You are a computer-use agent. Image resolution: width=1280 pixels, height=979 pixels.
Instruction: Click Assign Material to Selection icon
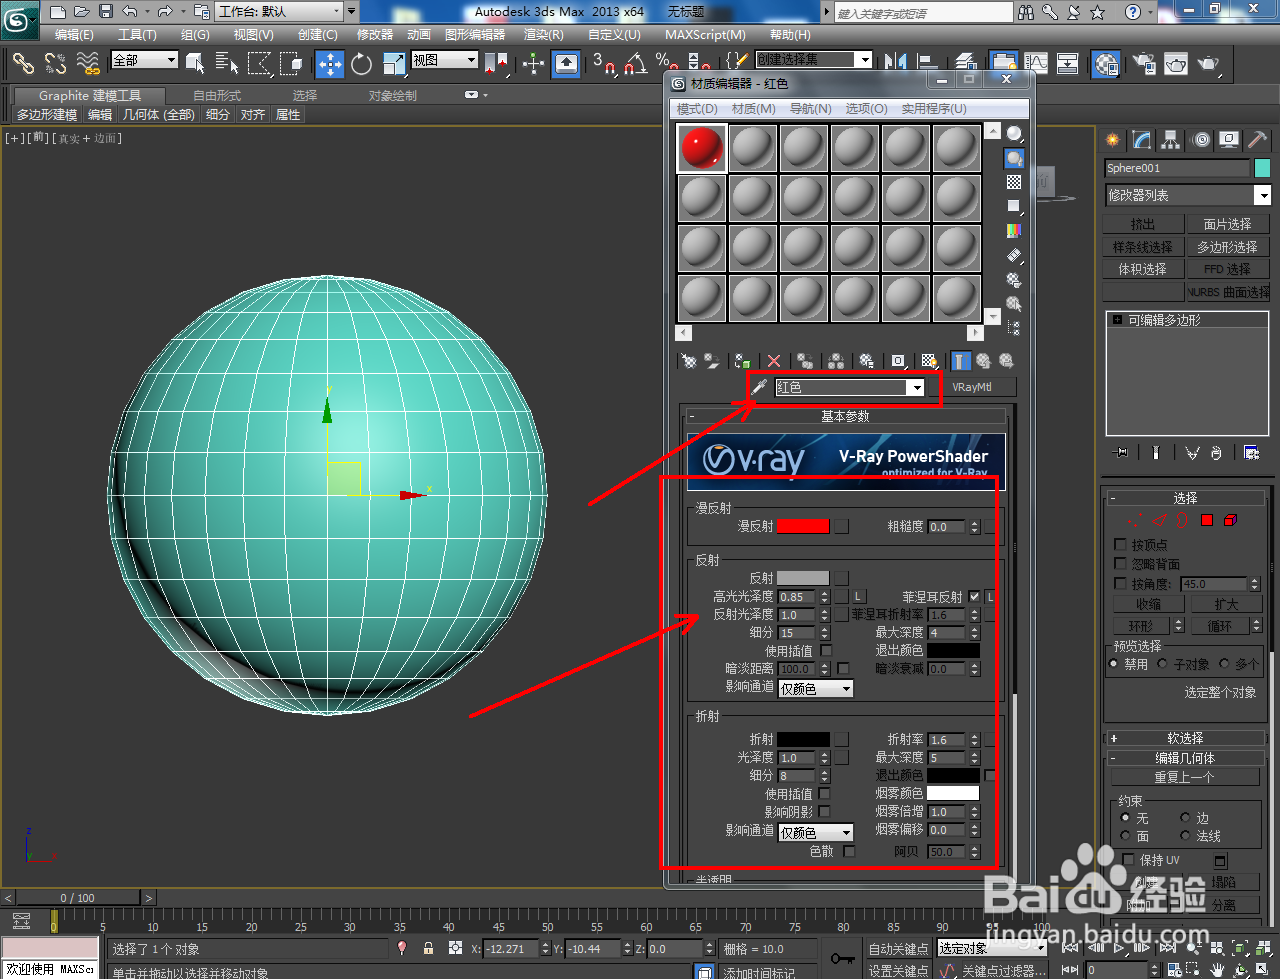tap(742, 361)
